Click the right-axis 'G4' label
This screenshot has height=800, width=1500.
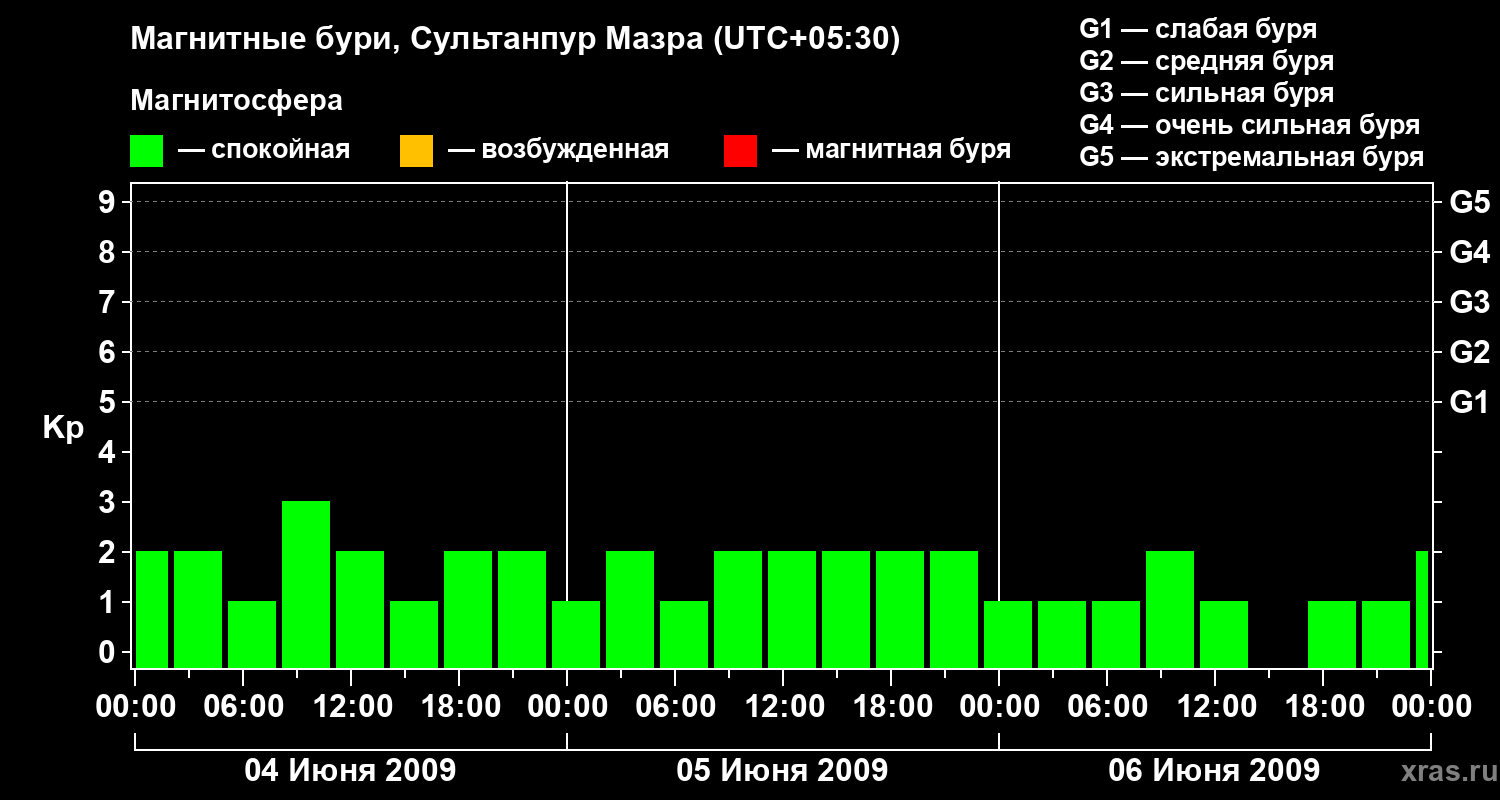pos(1470,253)
